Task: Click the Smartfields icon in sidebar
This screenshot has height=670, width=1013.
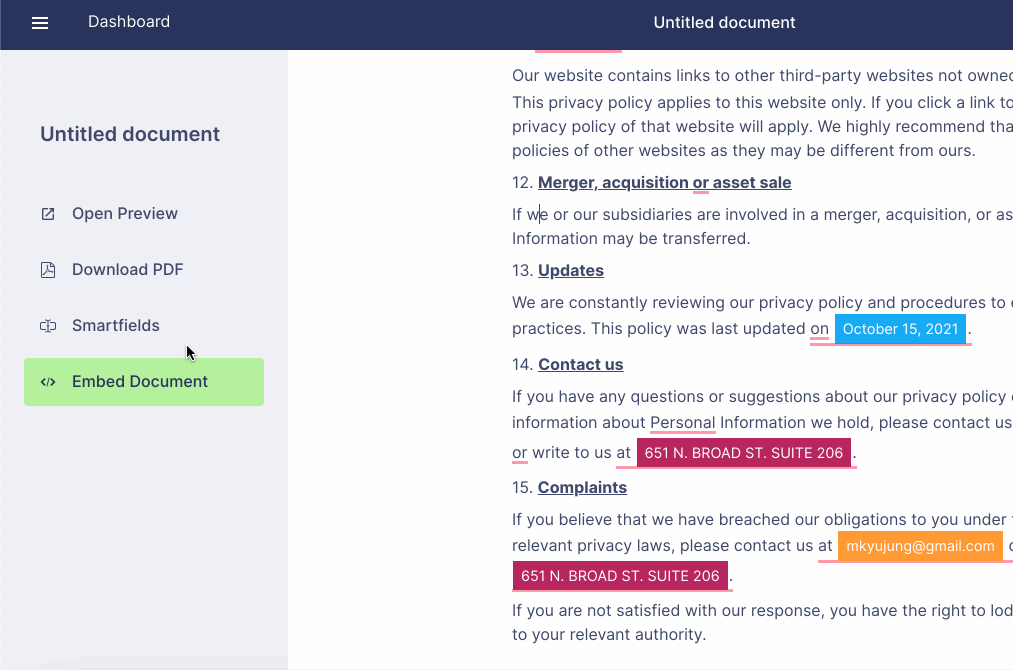Action: coord(48,326)
